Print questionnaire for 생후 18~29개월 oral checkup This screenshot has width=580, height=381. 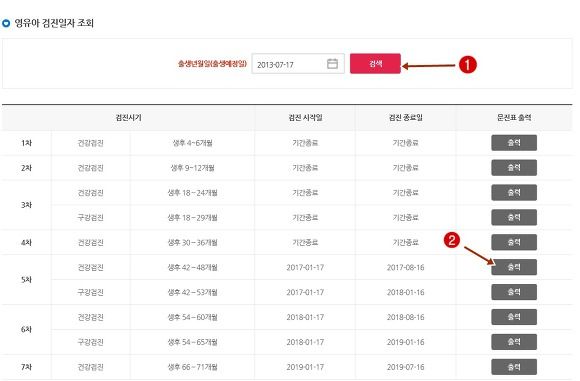514,218
